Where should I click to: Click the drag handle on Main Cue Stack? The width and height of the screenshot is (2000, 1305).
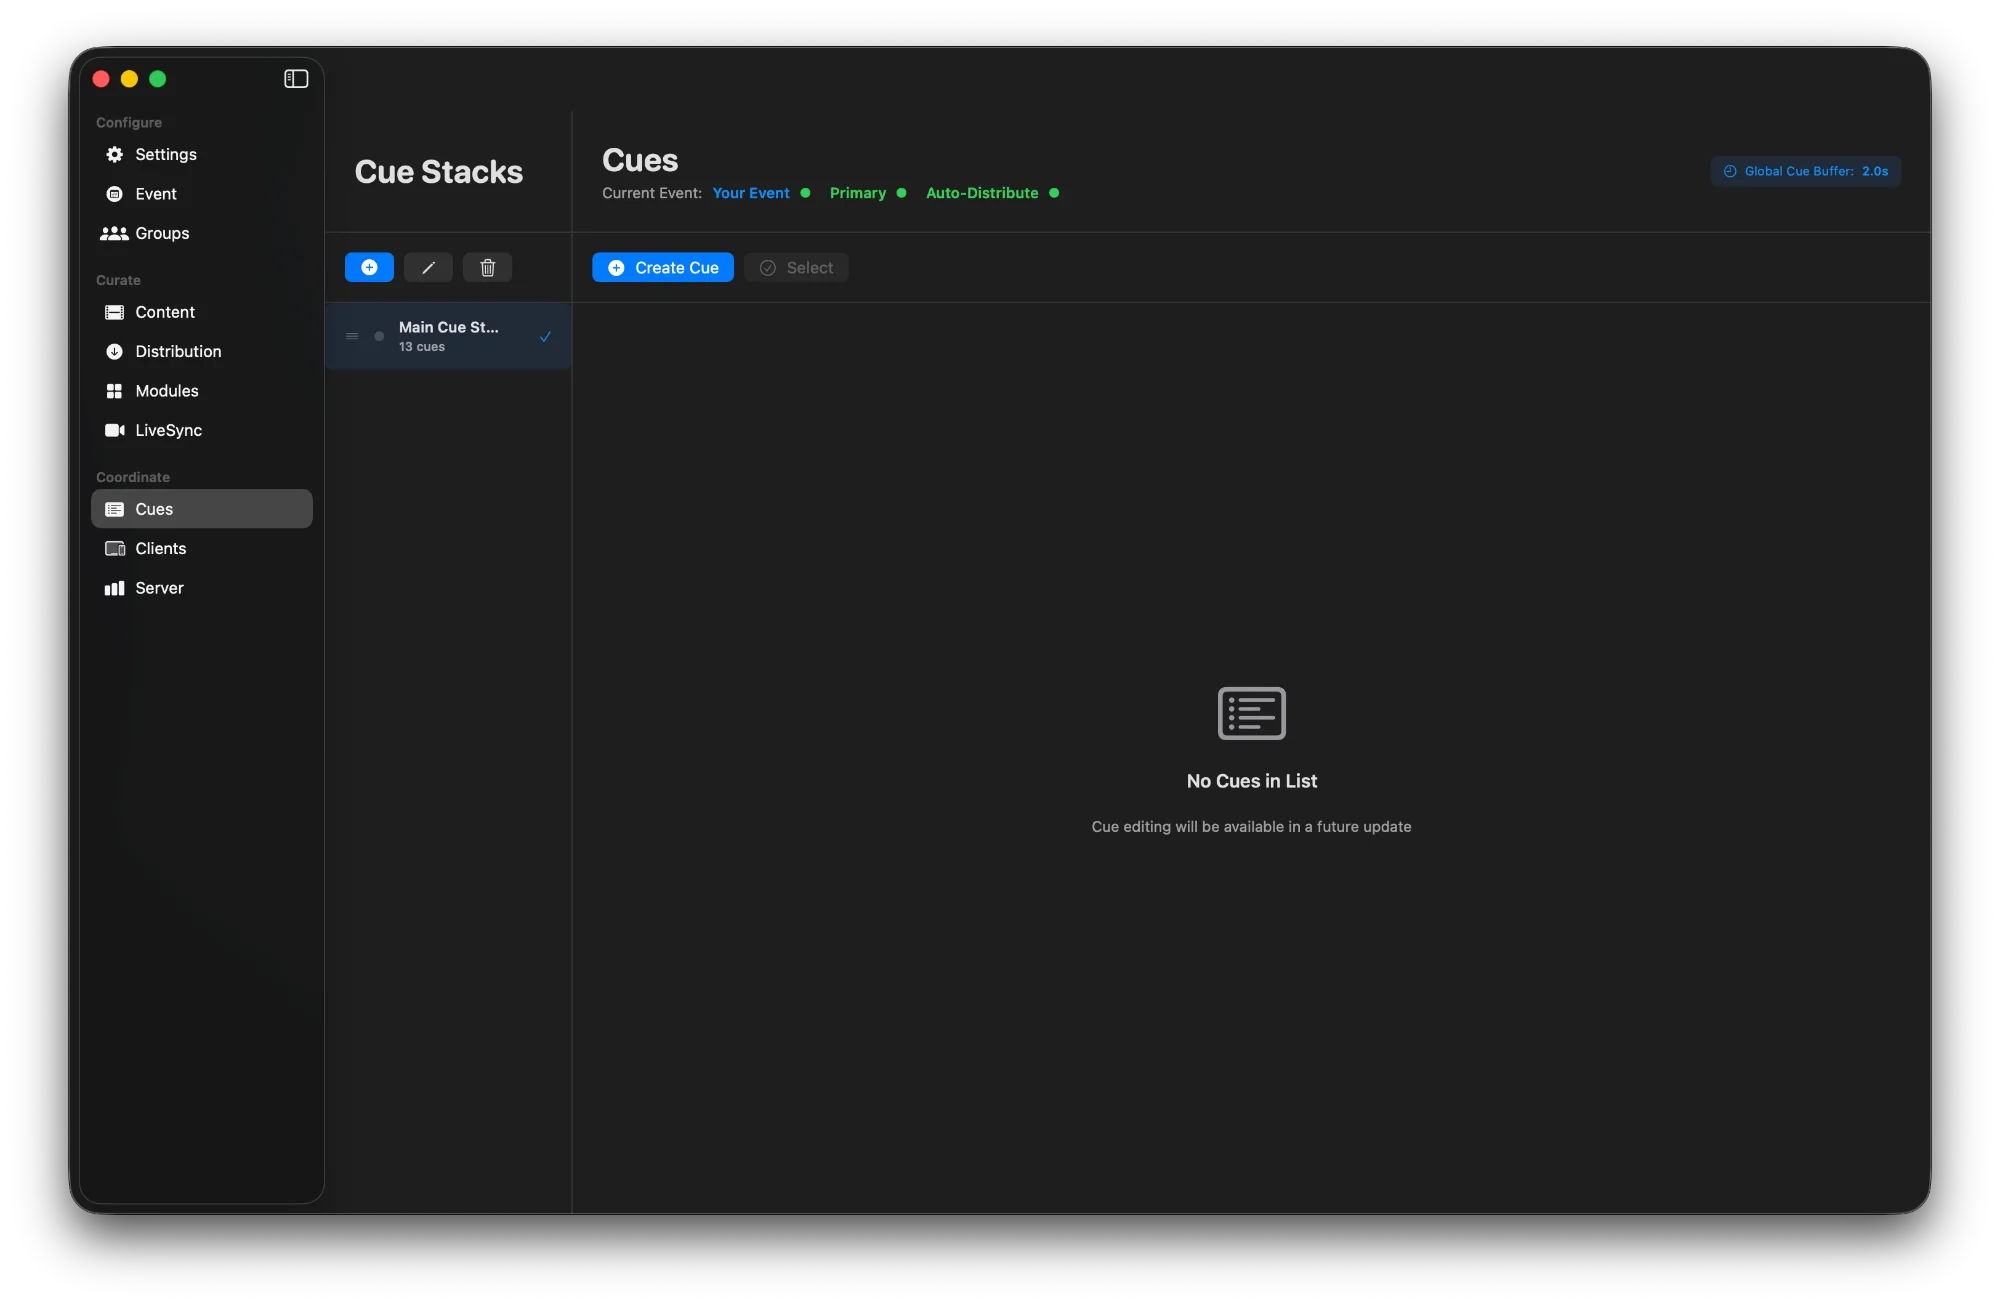(352, 336)
